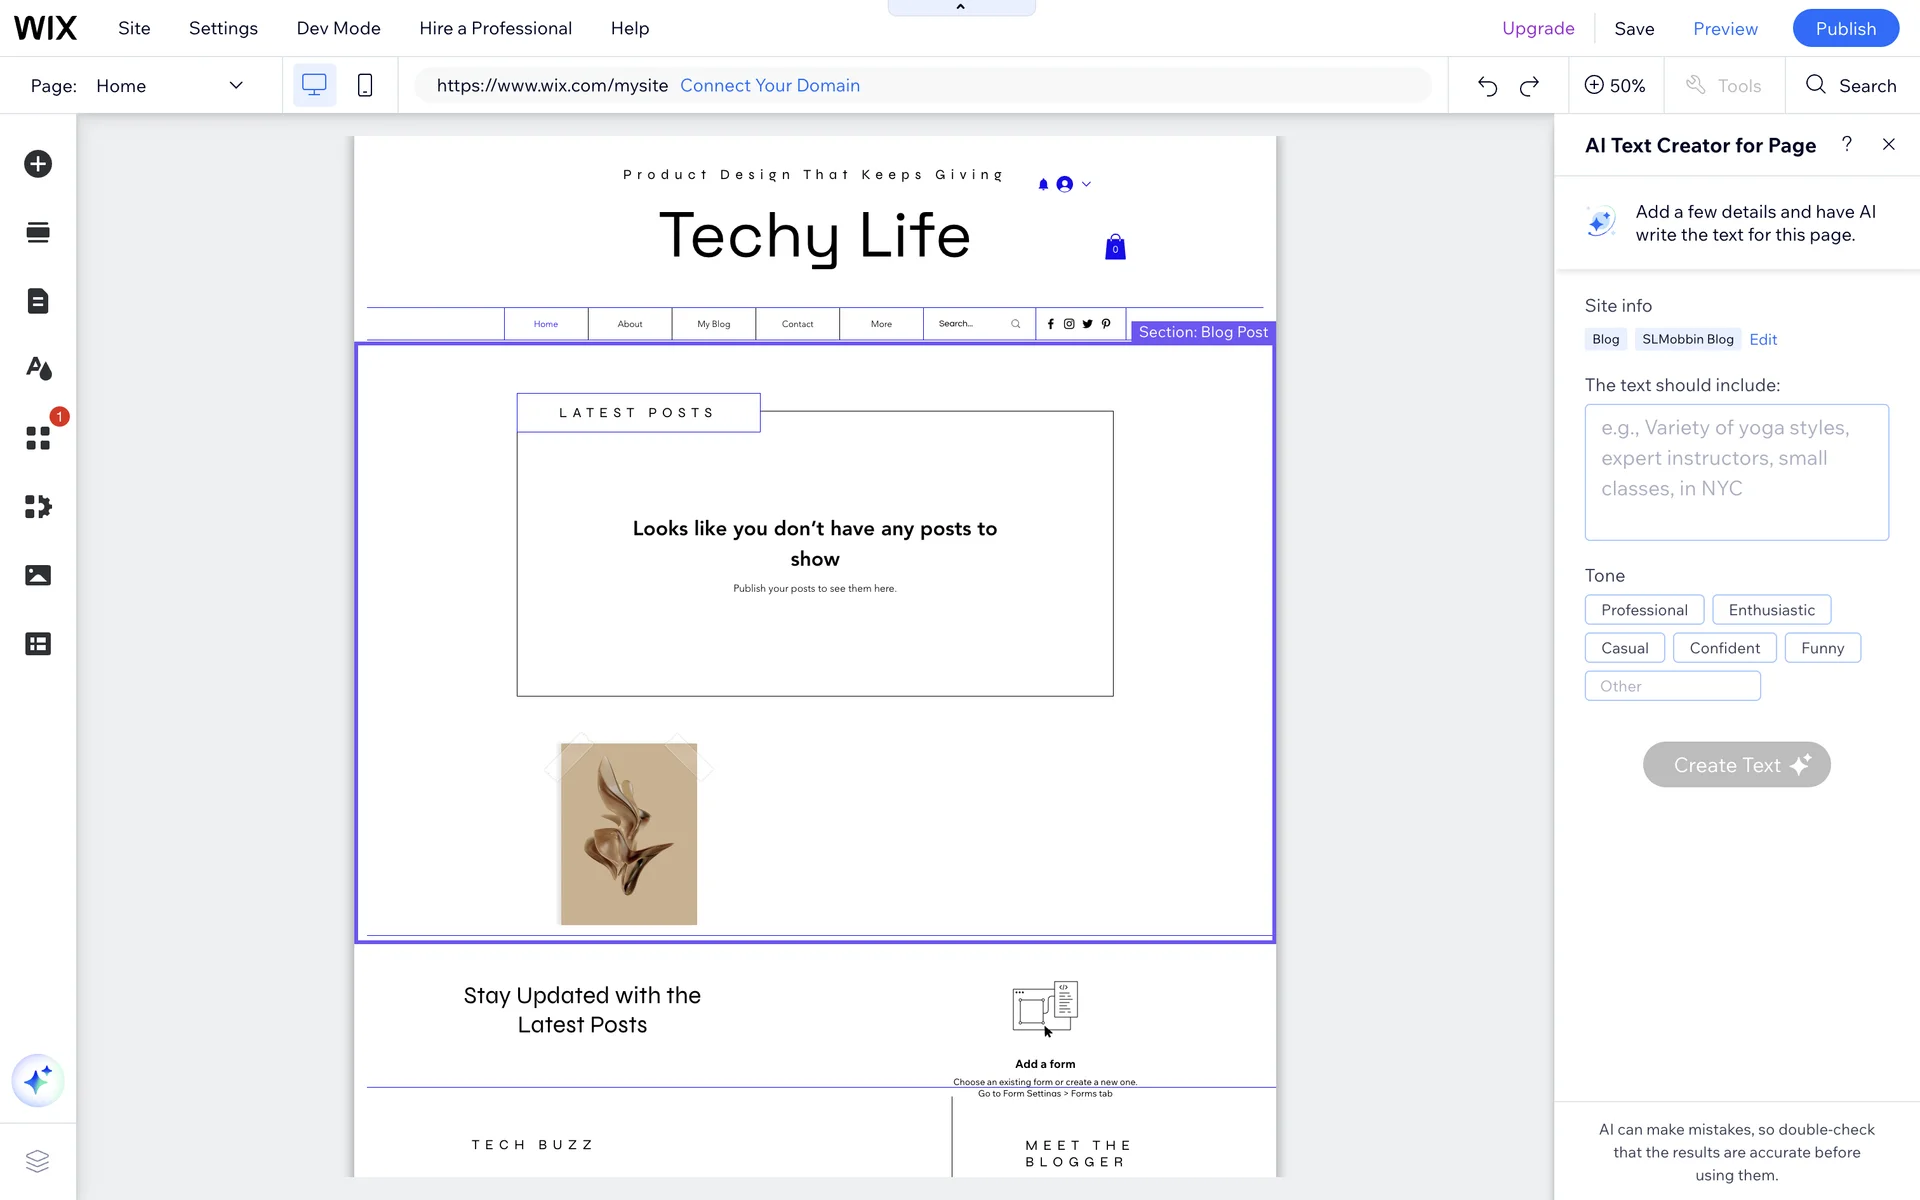Open Pages & Menu sidebar icon
Viewport: 1920px width, 1200px height.
38,301
